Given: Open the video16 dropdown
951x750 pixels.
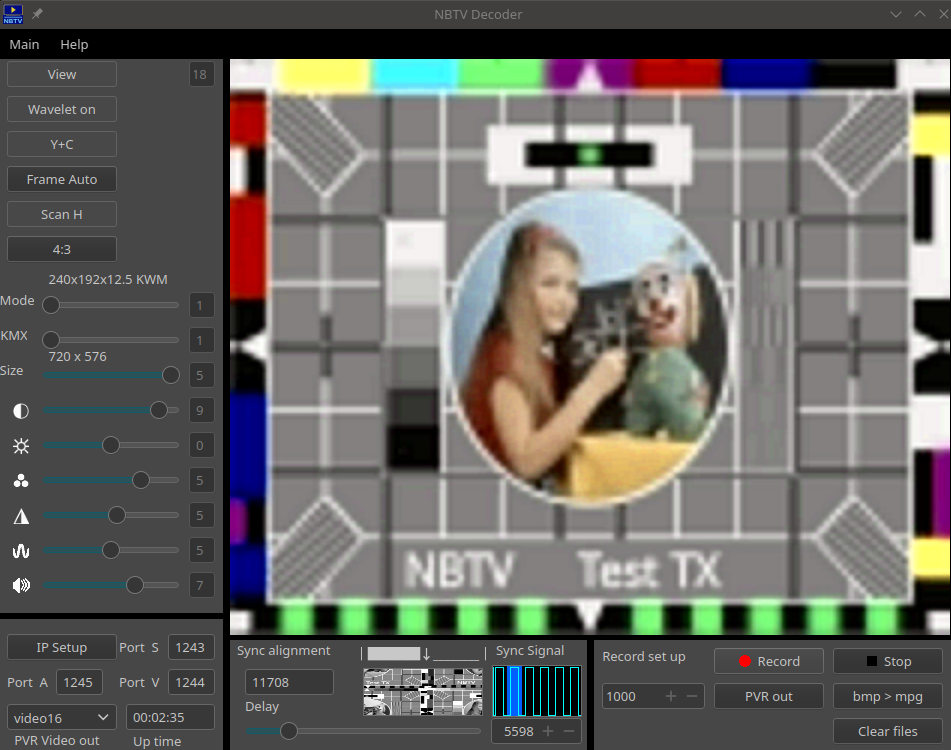Looking at the screenshot, I should [x=62, y=718].
